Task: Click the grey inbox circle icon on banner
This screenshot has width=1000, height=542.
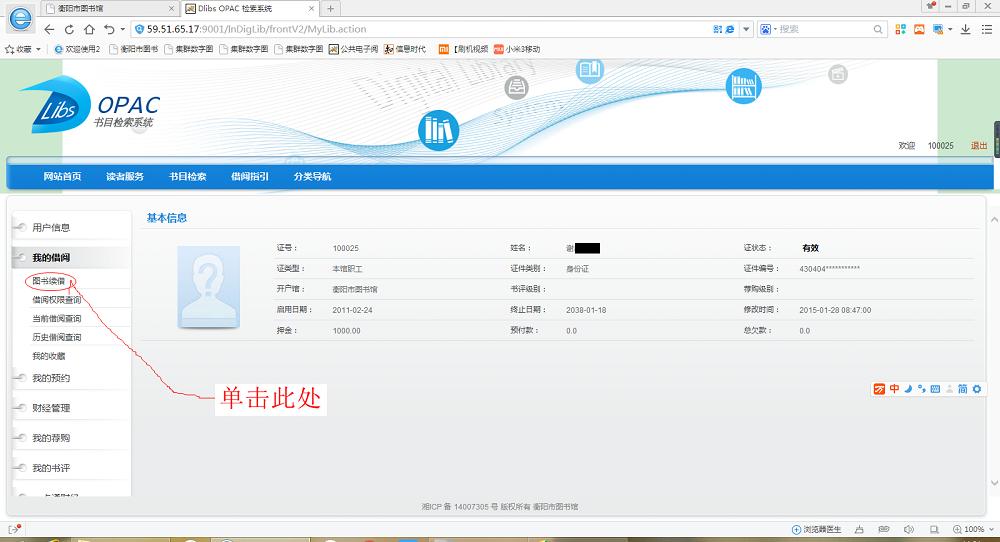Action: (517, 87)
